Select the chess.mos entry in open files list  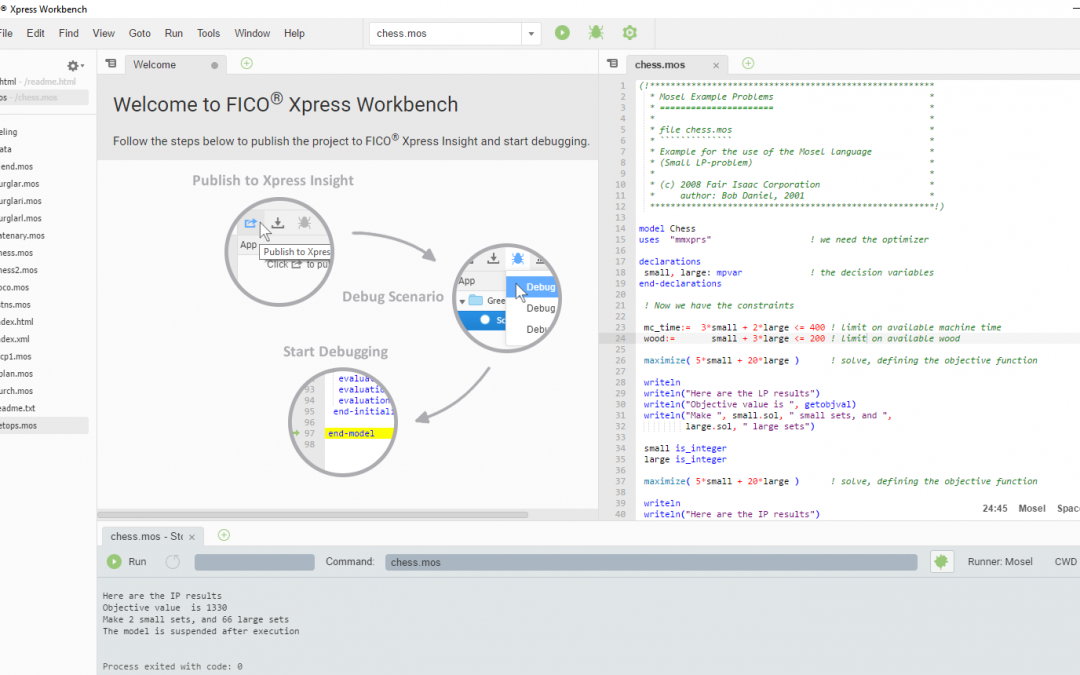click(44, 97)
